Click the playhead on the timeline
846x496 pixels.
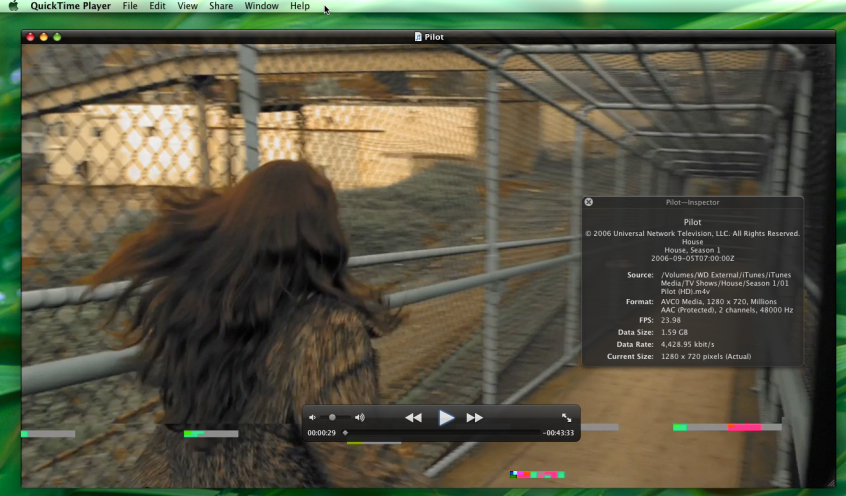[x=345, y=433]
